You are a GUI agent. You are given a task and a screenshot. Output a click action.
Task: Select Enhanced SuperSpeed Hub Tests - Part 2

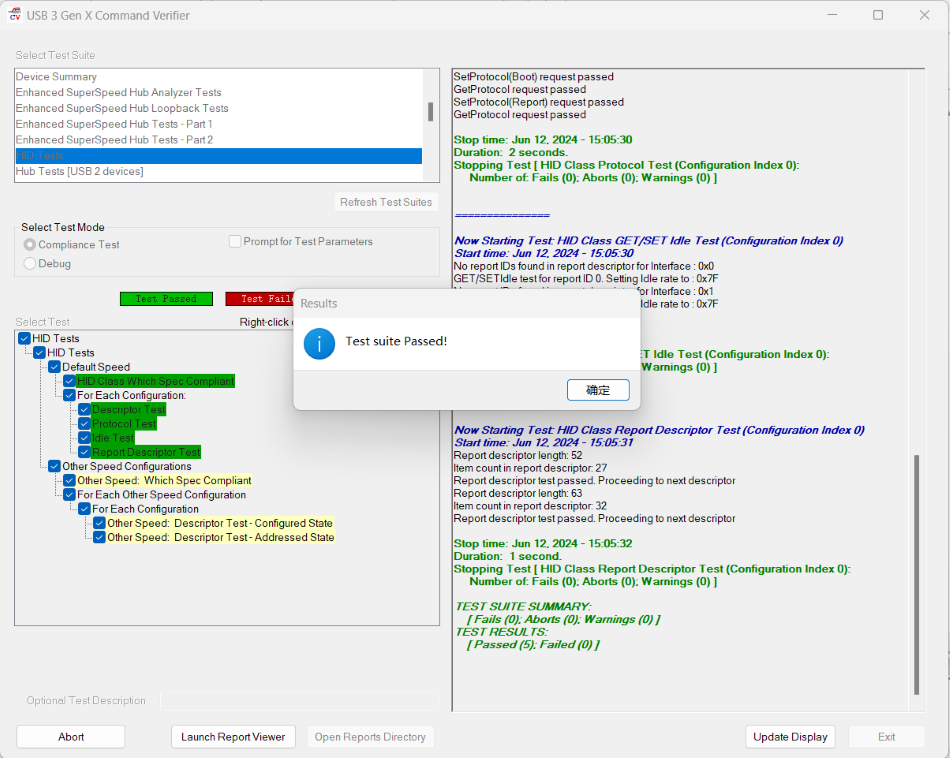tap(218, 140)
